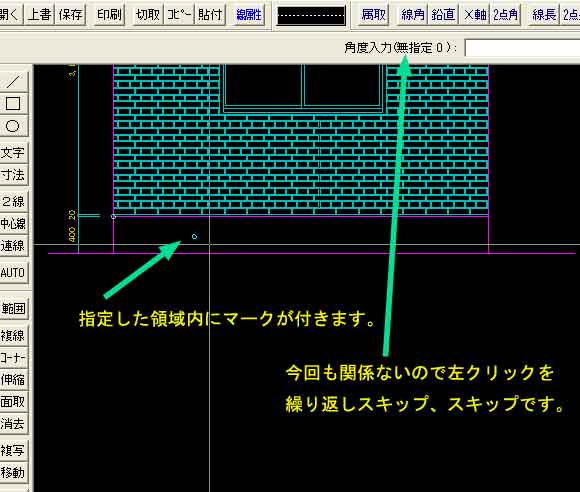Viewport: 580px width, 492px height.
Task: Select the circle (○) drawing tool
Action: point(13,126)
